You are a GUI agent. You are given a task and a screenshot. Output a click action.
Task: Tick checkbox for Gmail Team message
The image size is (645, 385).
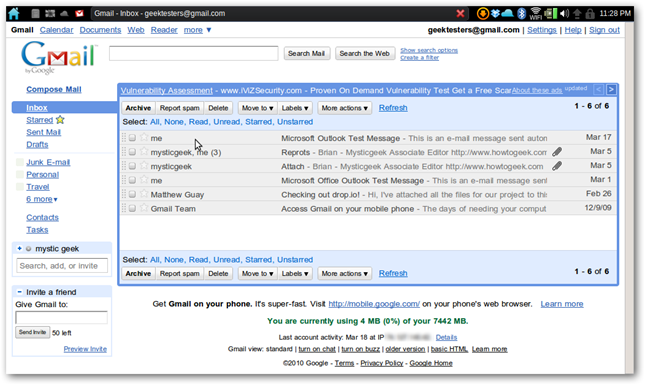[x=132, y=208]
